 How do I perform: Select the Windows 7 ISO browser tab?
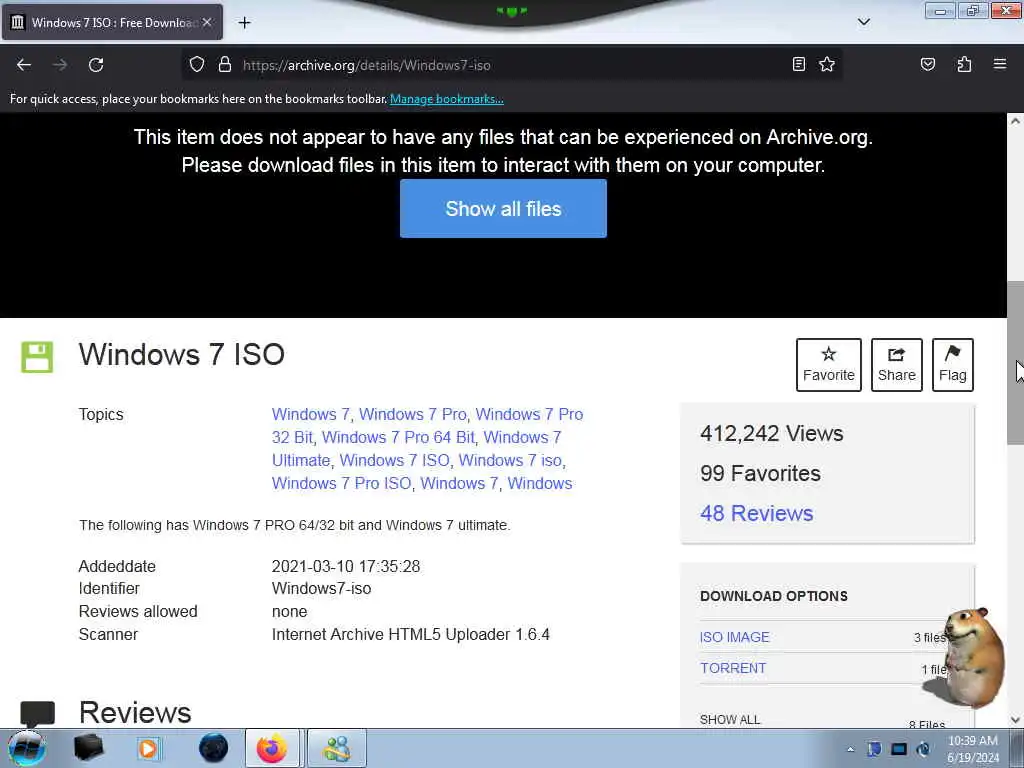(x=112, y=22)
